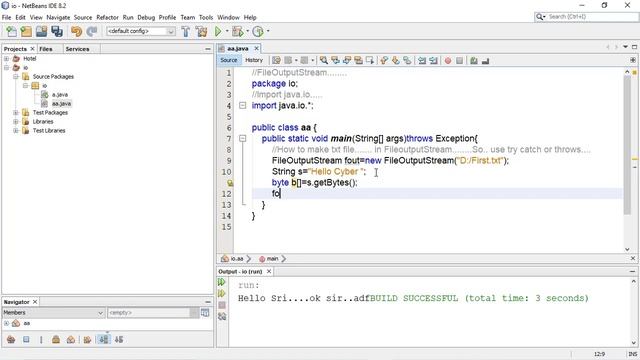Viewport: 640px width, 360px height.
Task: Switch to the Services tab
Action: [77, 49]
